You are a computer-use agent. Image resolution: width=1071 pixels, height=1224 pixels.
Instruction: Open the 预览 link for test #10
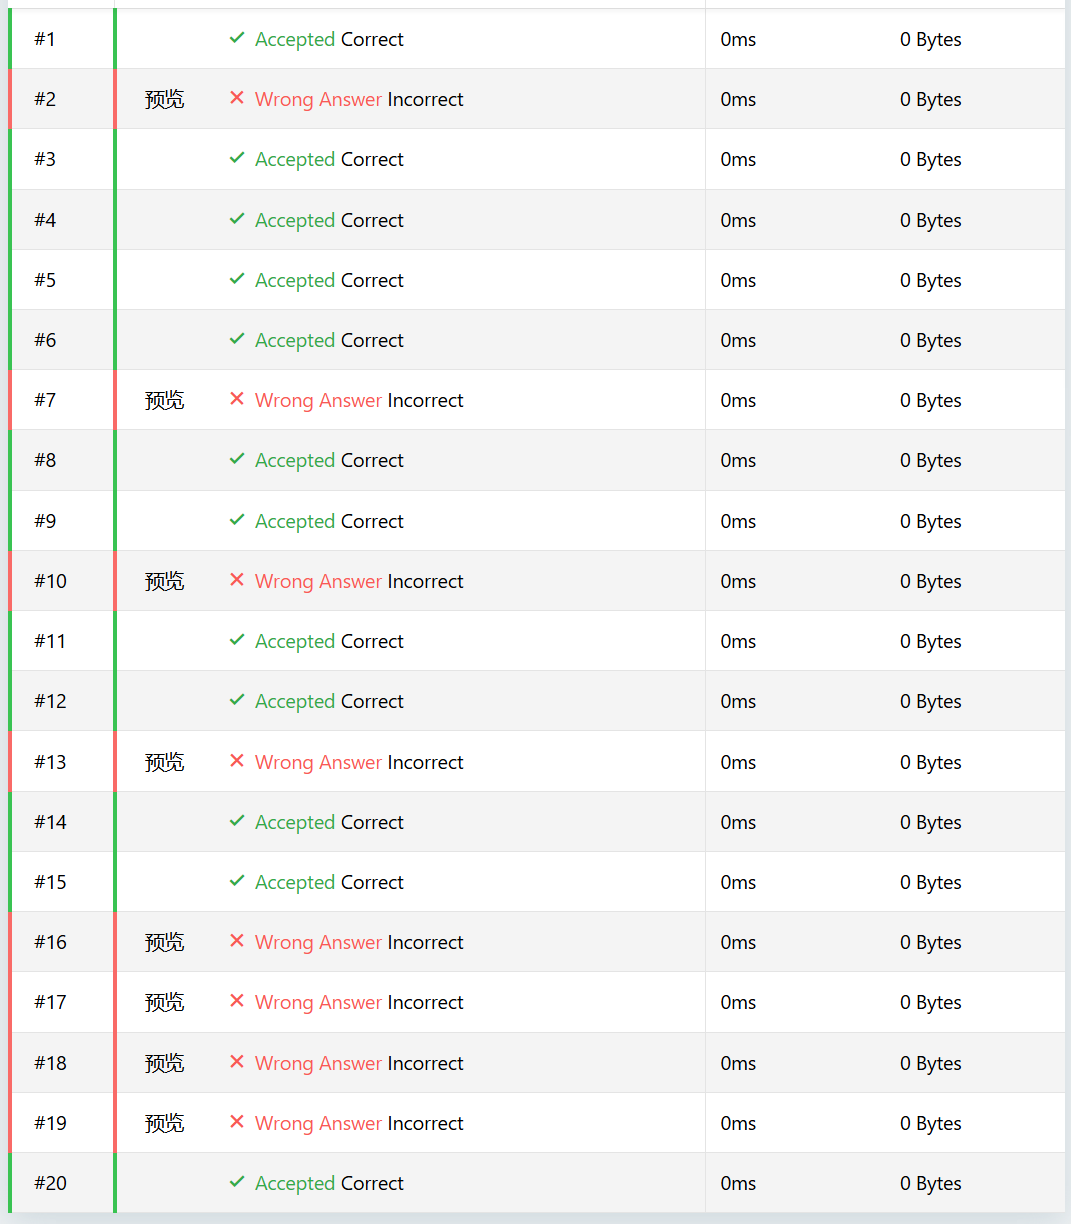pyautogui.click(x=164, y=581)
